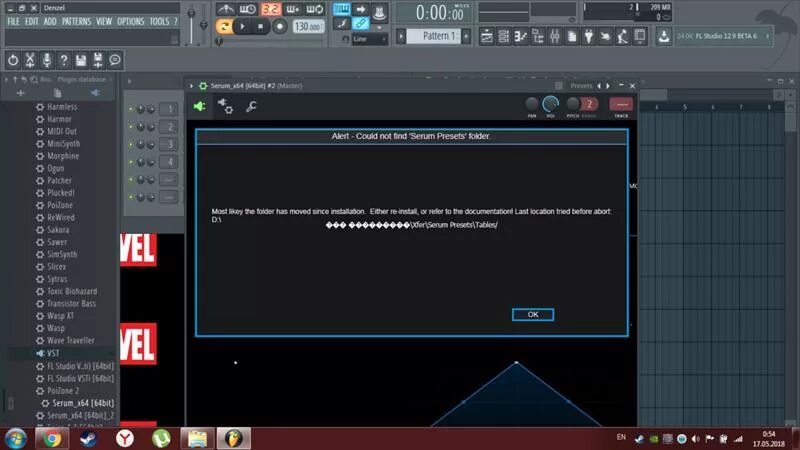Screen dimensions: 800x450
Task: Open the Line snap dropdown
Action: pos(369,39)
